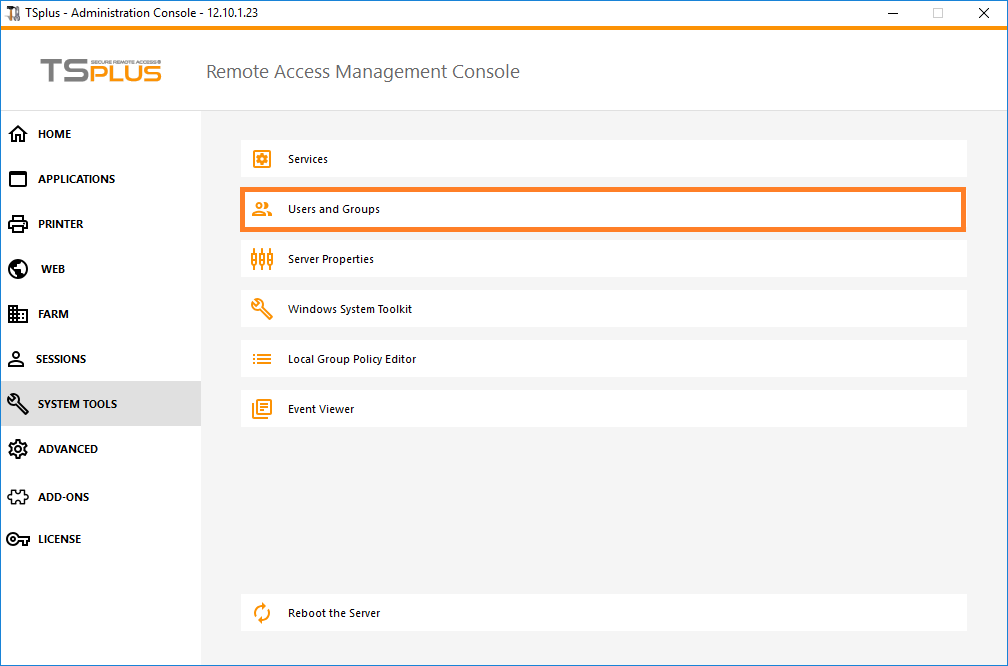
Task: Click the Home house icon in sidebar
Action: [18, 134]
